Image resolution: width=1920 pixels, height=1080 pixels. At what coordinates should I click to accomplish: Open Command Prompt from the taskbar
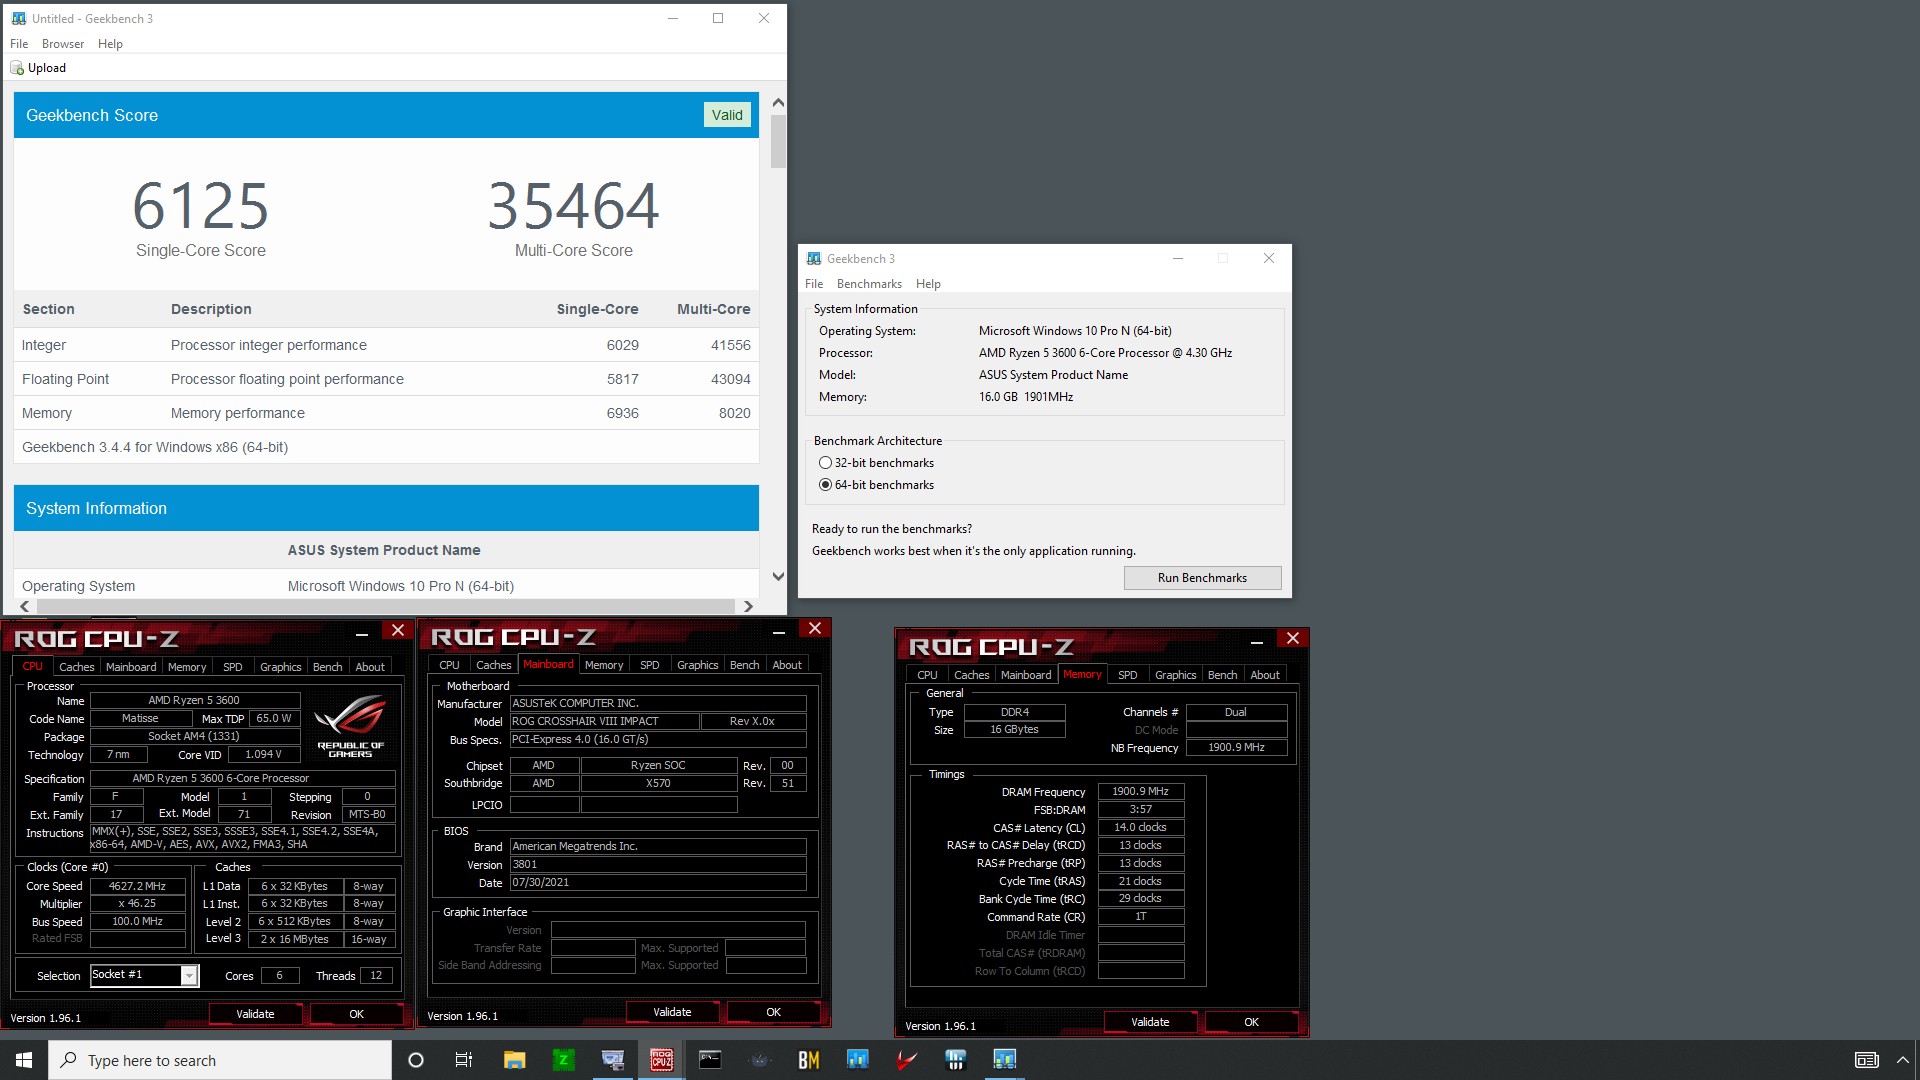pyautogui.click(x=710, y=1060)
